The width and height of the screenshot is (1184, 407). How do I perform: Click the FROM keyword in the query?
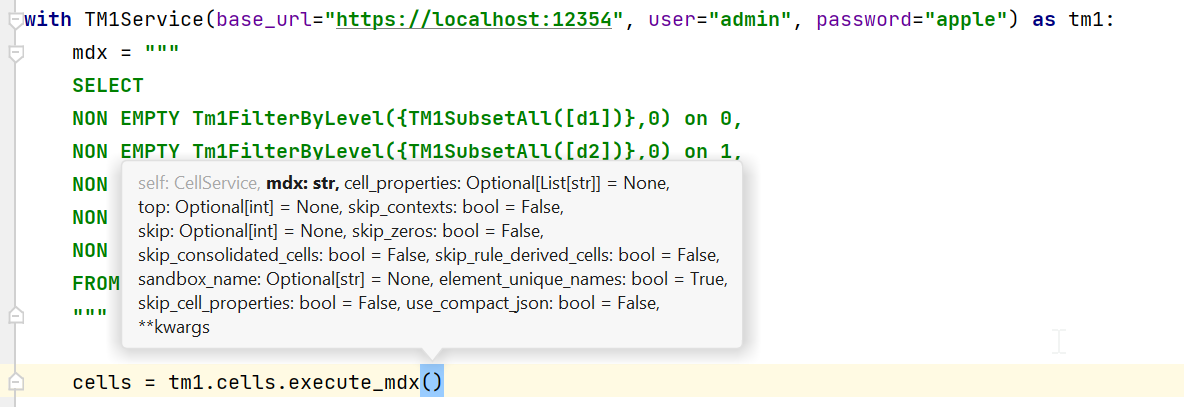tap(97, 283)
